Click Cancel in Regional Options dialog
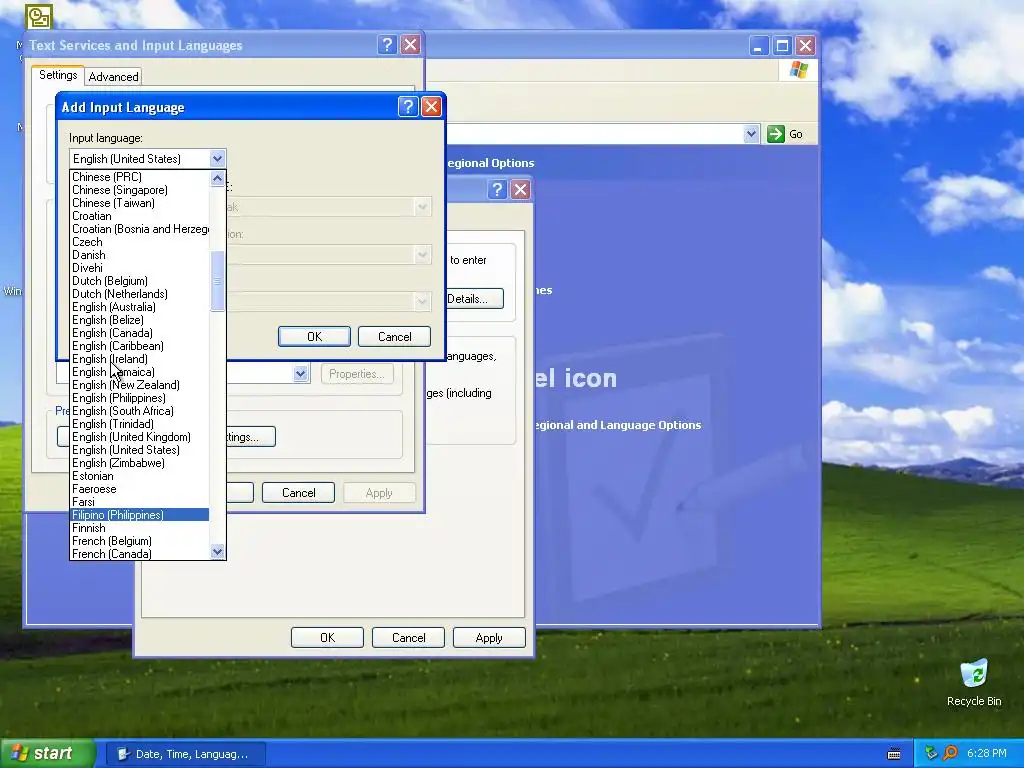 pos(408,637)
